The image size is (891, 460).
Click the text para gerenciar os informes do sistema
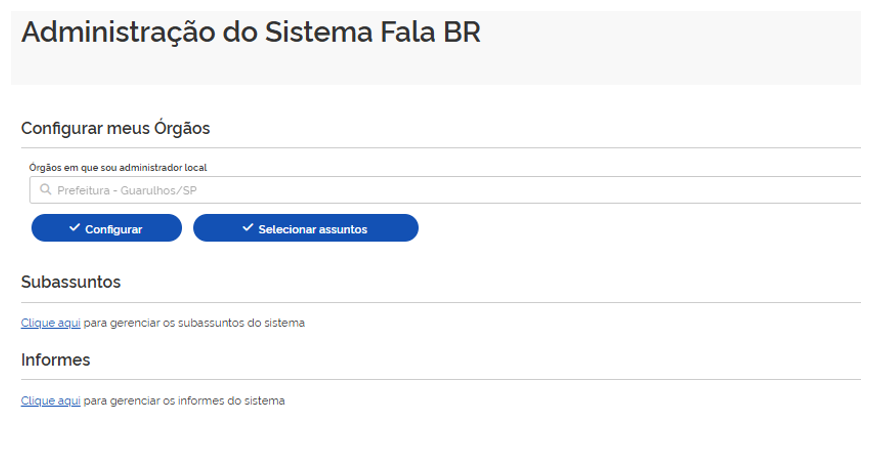tap(184, 400)
